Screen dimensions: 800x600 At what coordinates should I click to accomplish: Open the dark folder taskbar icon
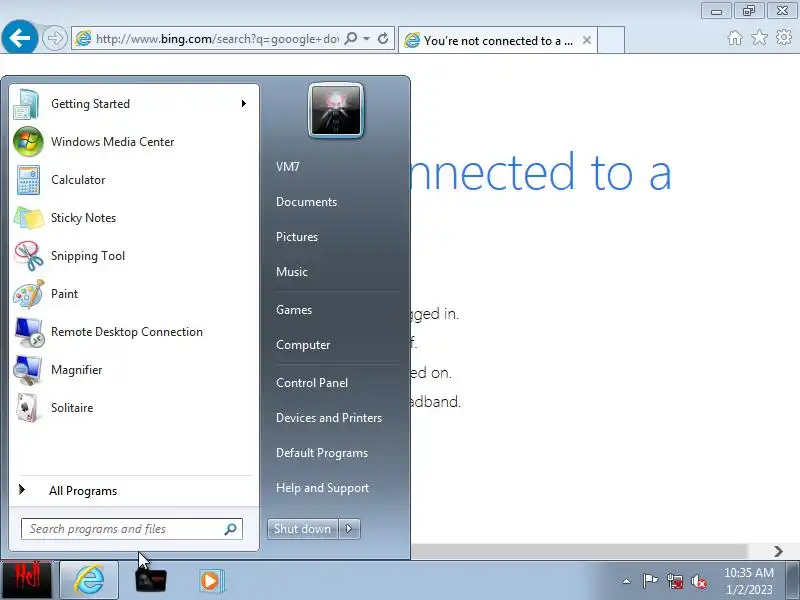click(151, 580)
